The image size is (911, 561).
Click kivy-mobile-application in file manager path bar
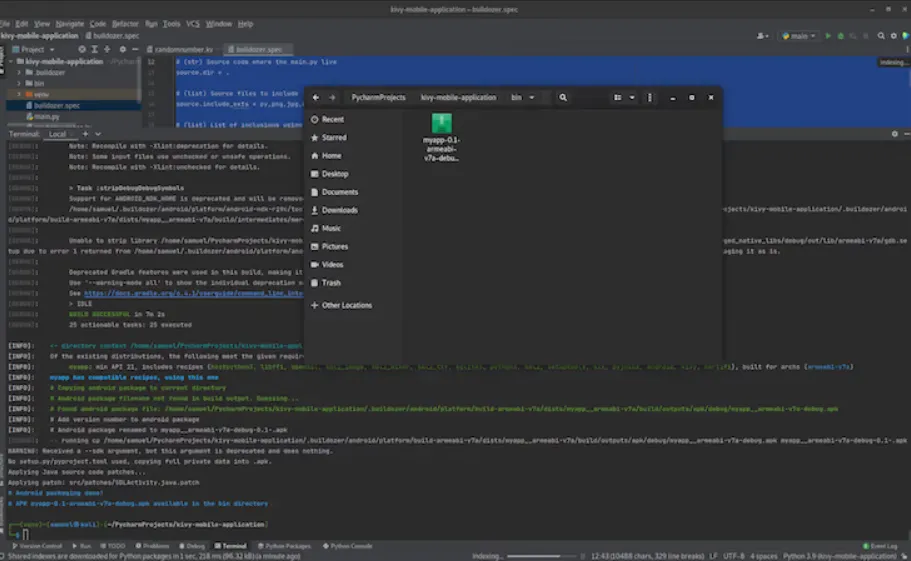point(458,98)
